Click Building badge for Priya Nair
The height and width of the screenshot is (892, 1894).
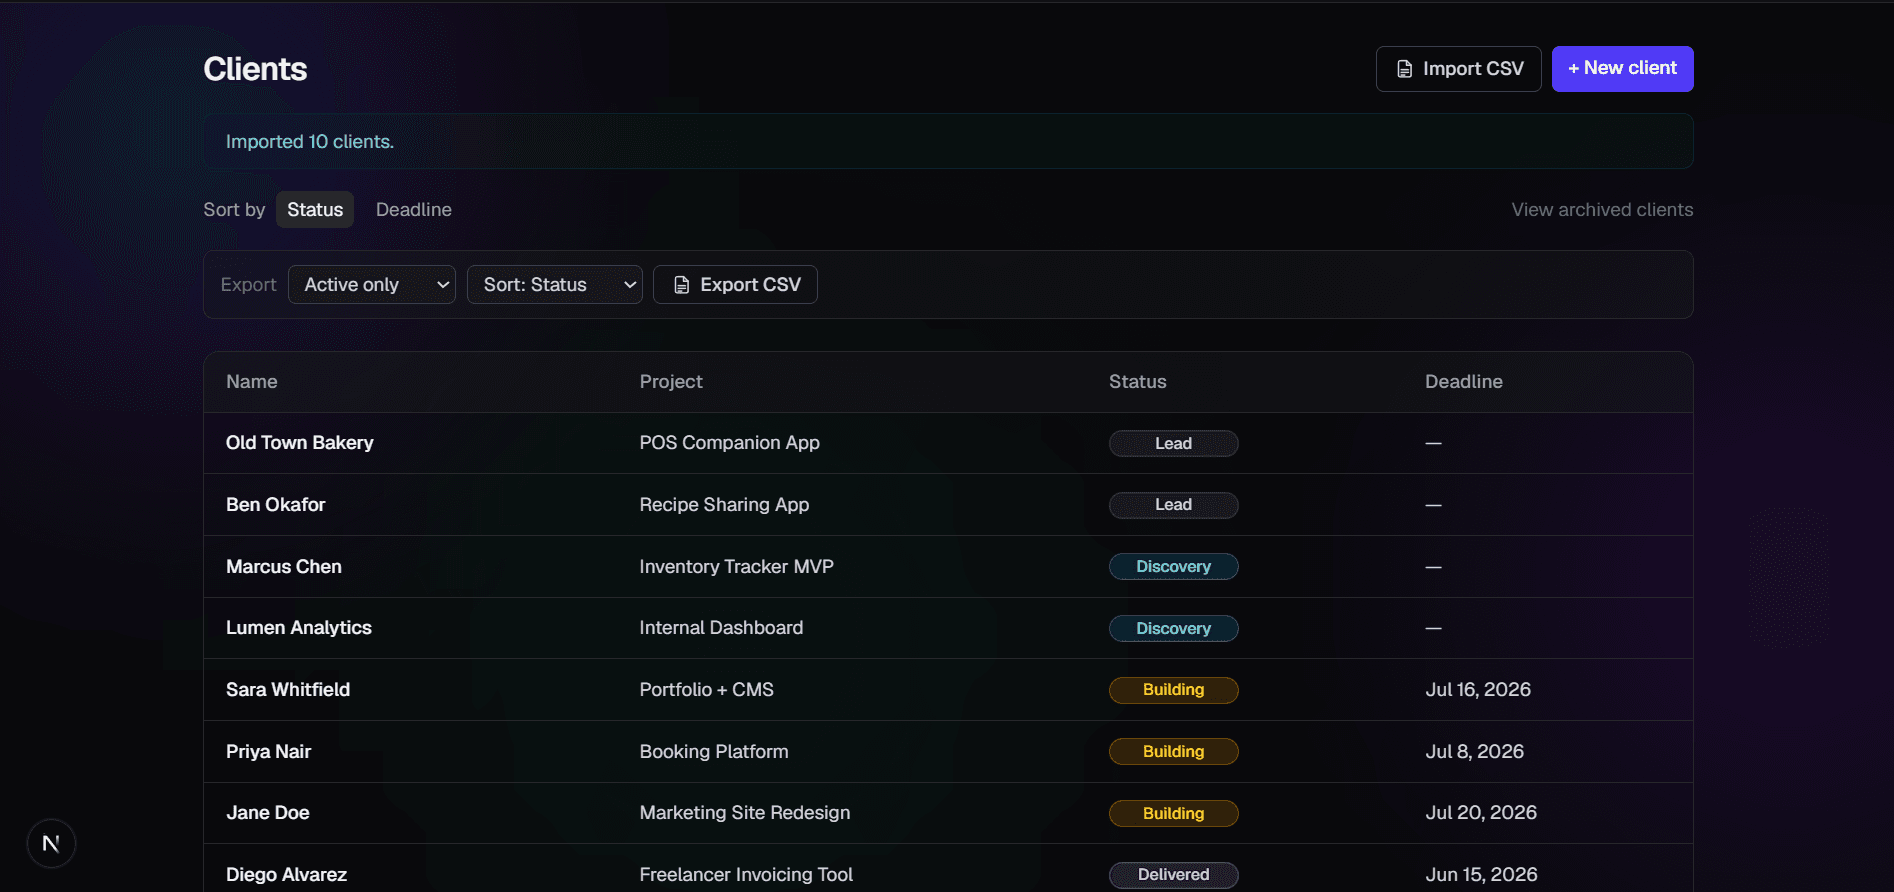[x=1174, y=752]
